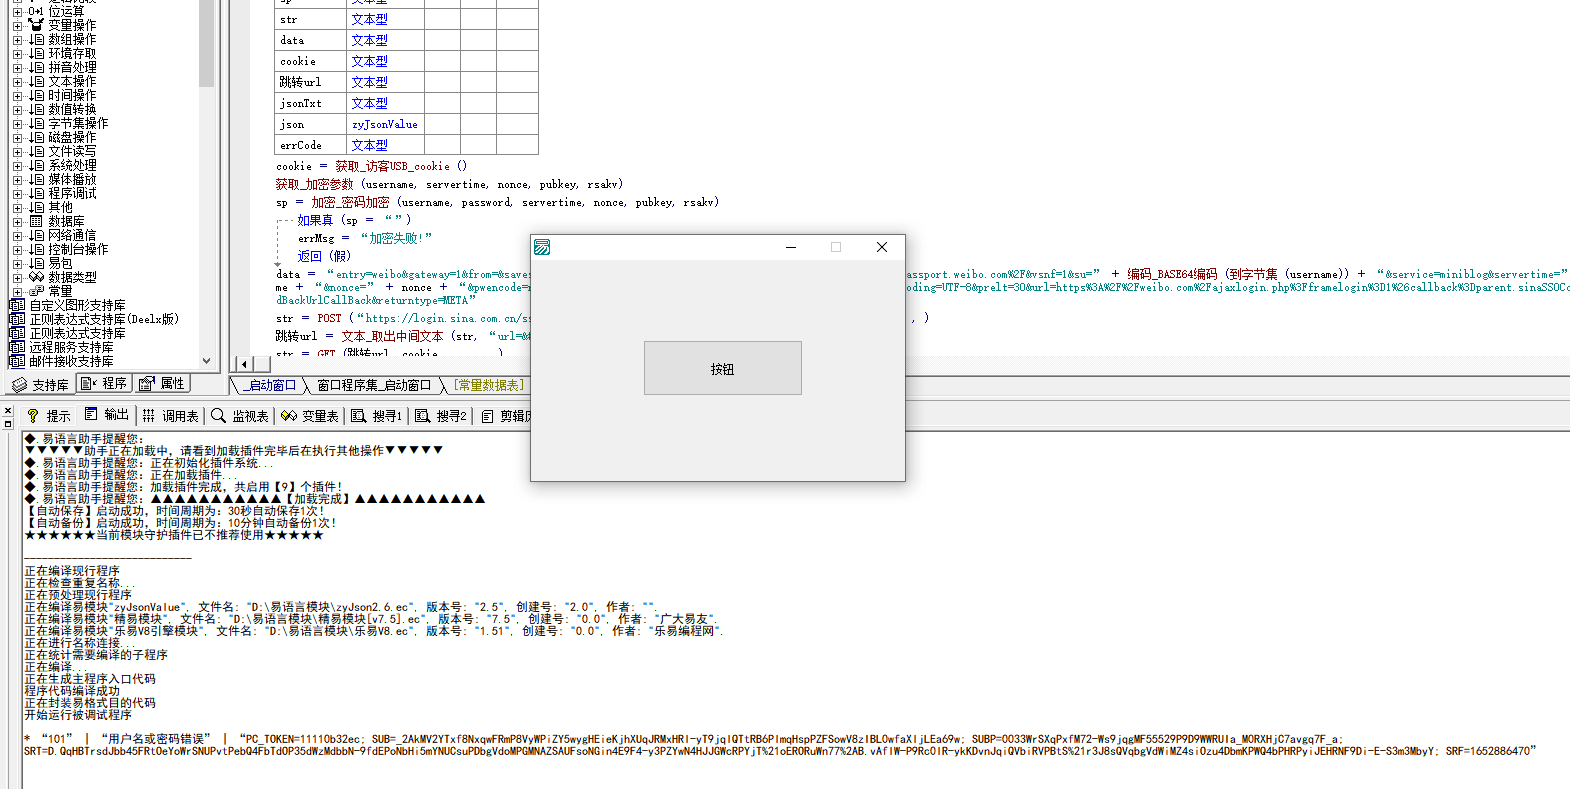Click the 数据类型 category icon
The width and height of the screenshot is (1570, 789).
[x=36, y=277]
